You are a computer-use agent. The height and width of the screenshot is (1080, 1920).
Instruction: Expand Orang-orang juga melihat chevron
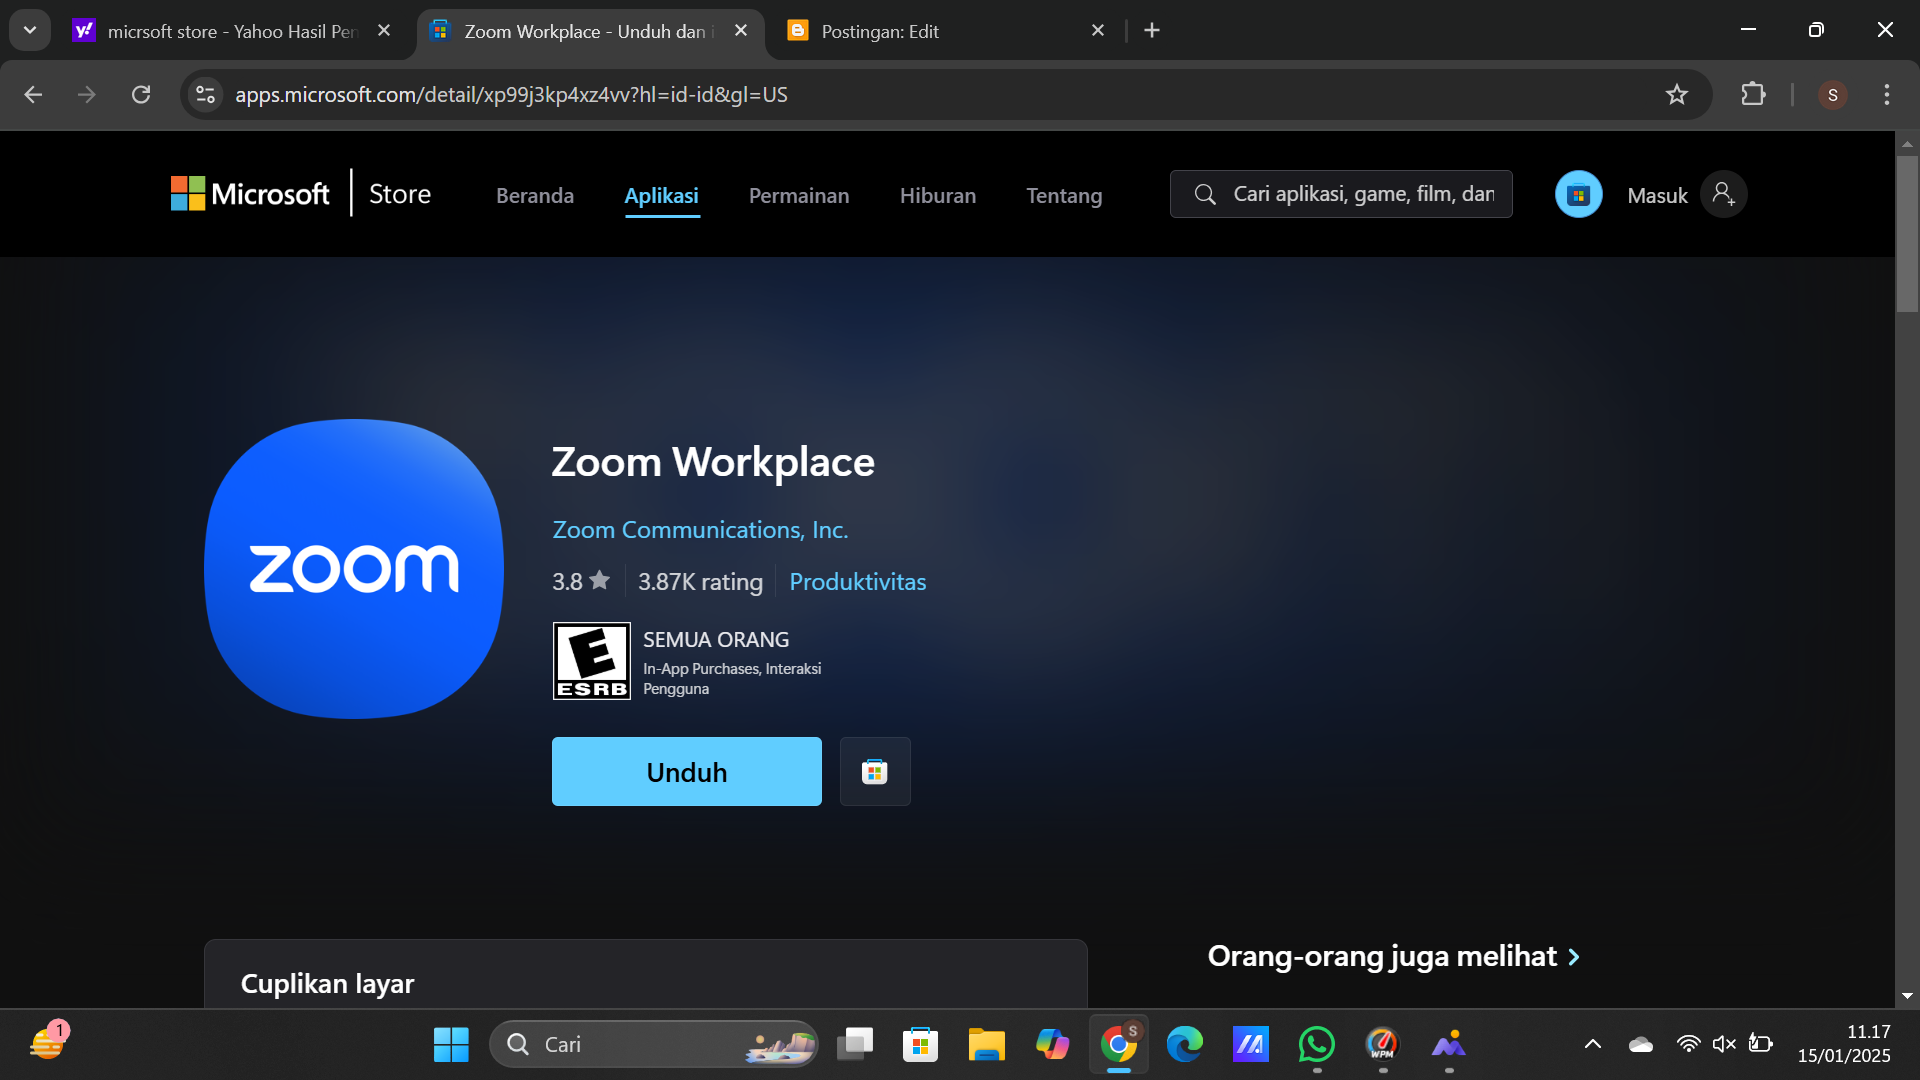pos(1574,957)
